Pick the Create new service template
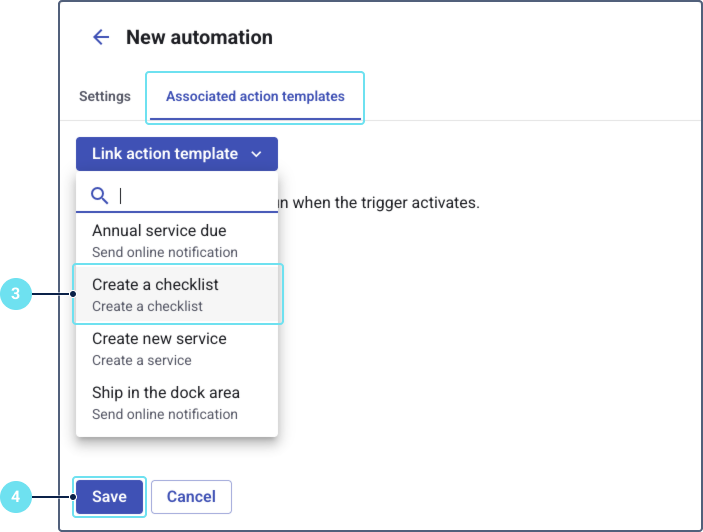Screen dimensions: 703x532 (159, 339)
